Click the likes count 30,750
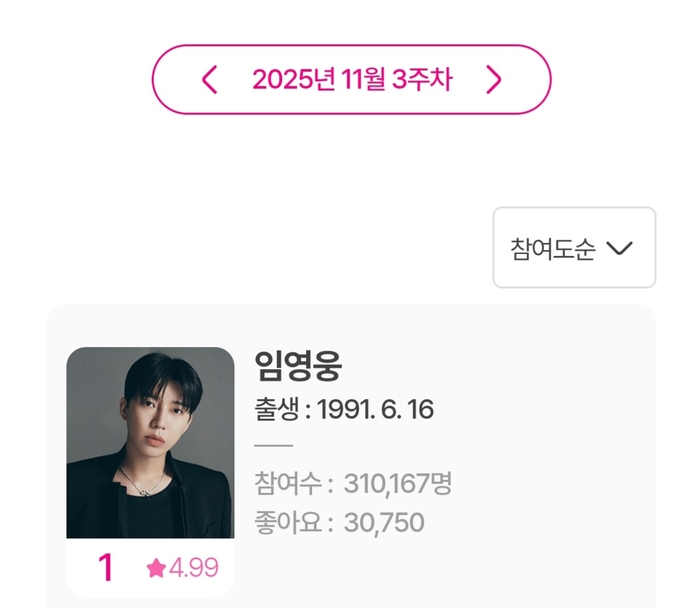Viewport: 700px width, 608px height. (384, 522)
